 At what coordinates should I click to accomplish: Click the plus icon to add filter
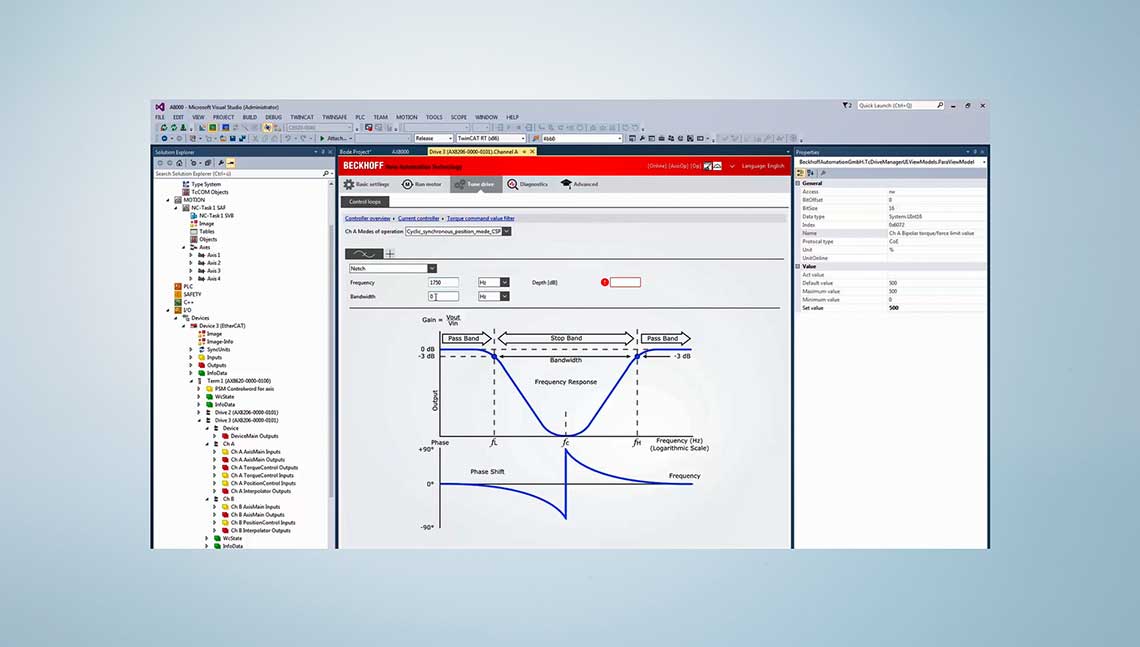pyautogui.click(x=390, y=254)
